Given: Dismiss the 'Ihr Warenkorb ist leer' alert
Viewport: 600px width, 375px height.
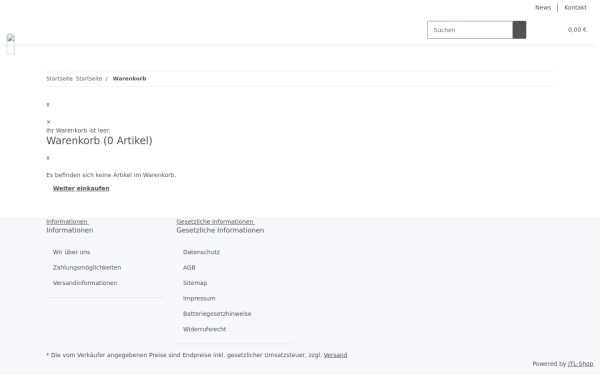Looking at the screenshot, I should pos(49,122).
